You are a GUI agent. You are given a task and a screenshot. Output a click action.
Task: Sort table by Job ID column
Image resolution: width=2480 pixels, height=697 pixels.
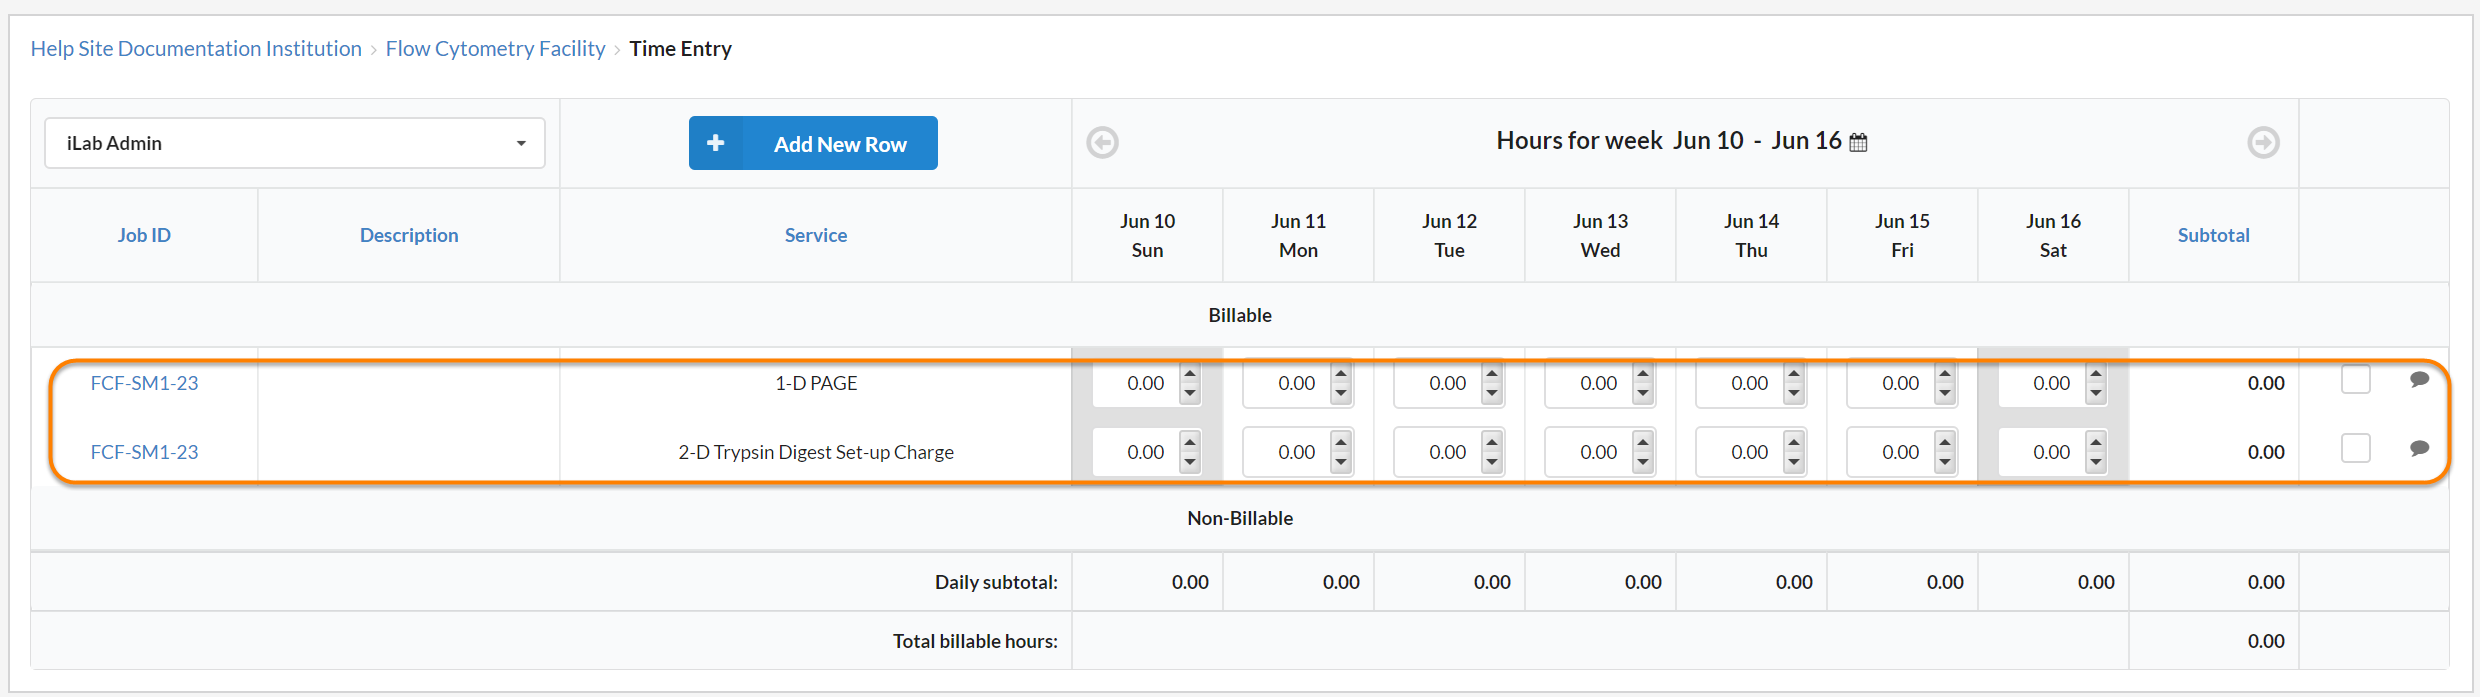click(x=144, y=235)
